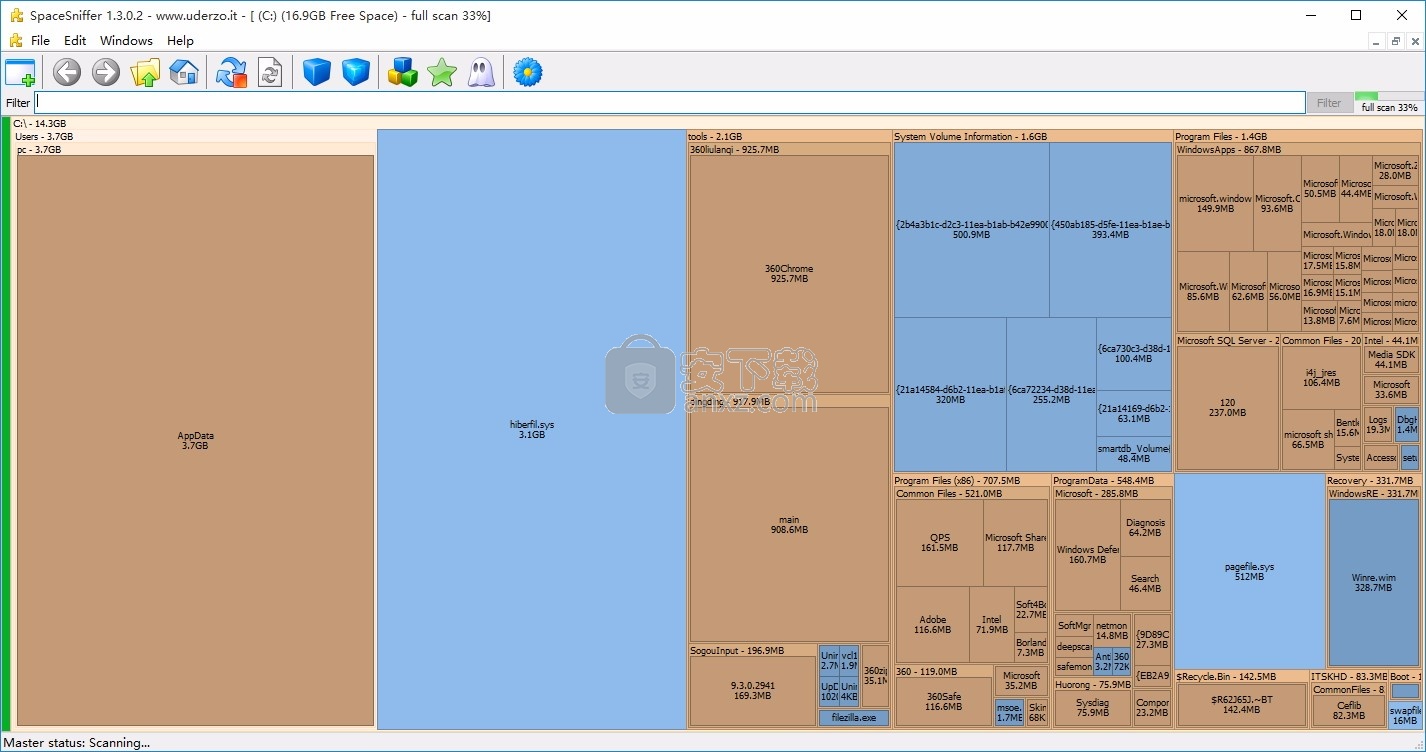Close the inner scan window

(1413, 41)
